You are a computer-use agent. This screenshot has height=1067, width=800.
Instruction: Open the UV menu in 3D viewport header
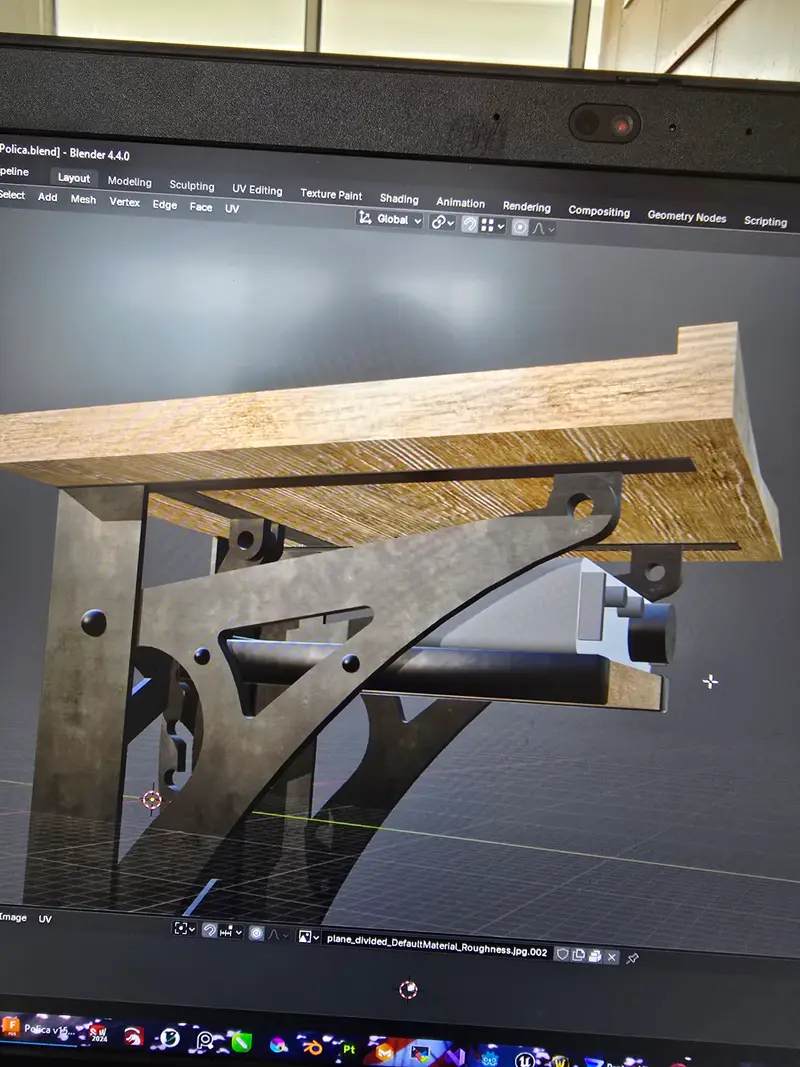point(232,209)
